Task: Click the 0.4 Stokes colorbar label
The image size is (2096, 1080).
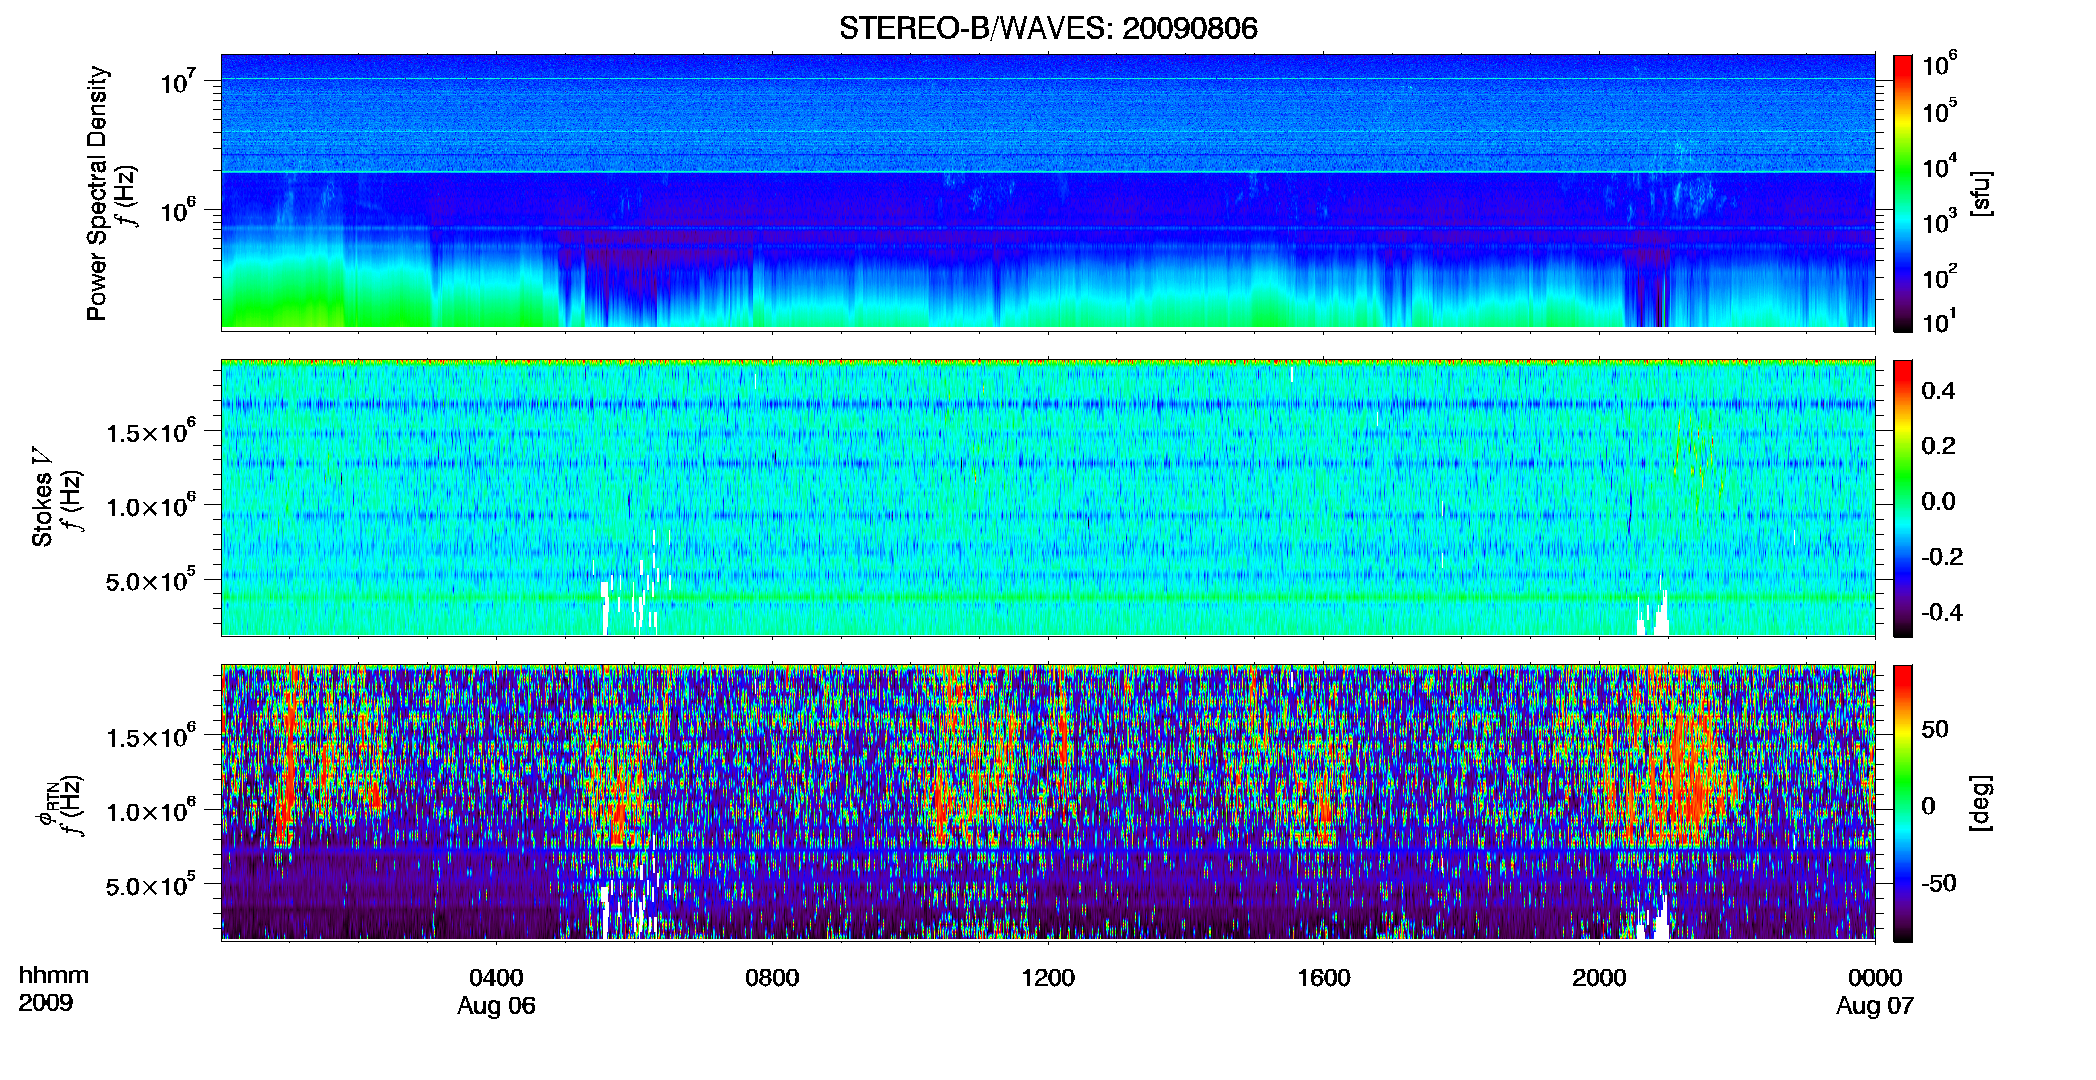Action: pyautogui.click(x=1938, y=391)
